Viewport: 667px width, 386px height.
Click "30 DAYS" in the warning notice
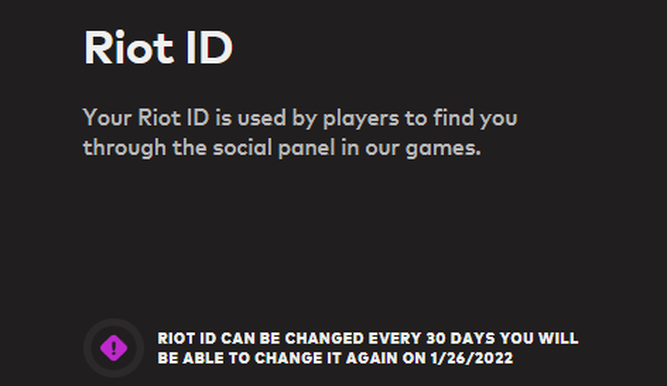(460, 338)
